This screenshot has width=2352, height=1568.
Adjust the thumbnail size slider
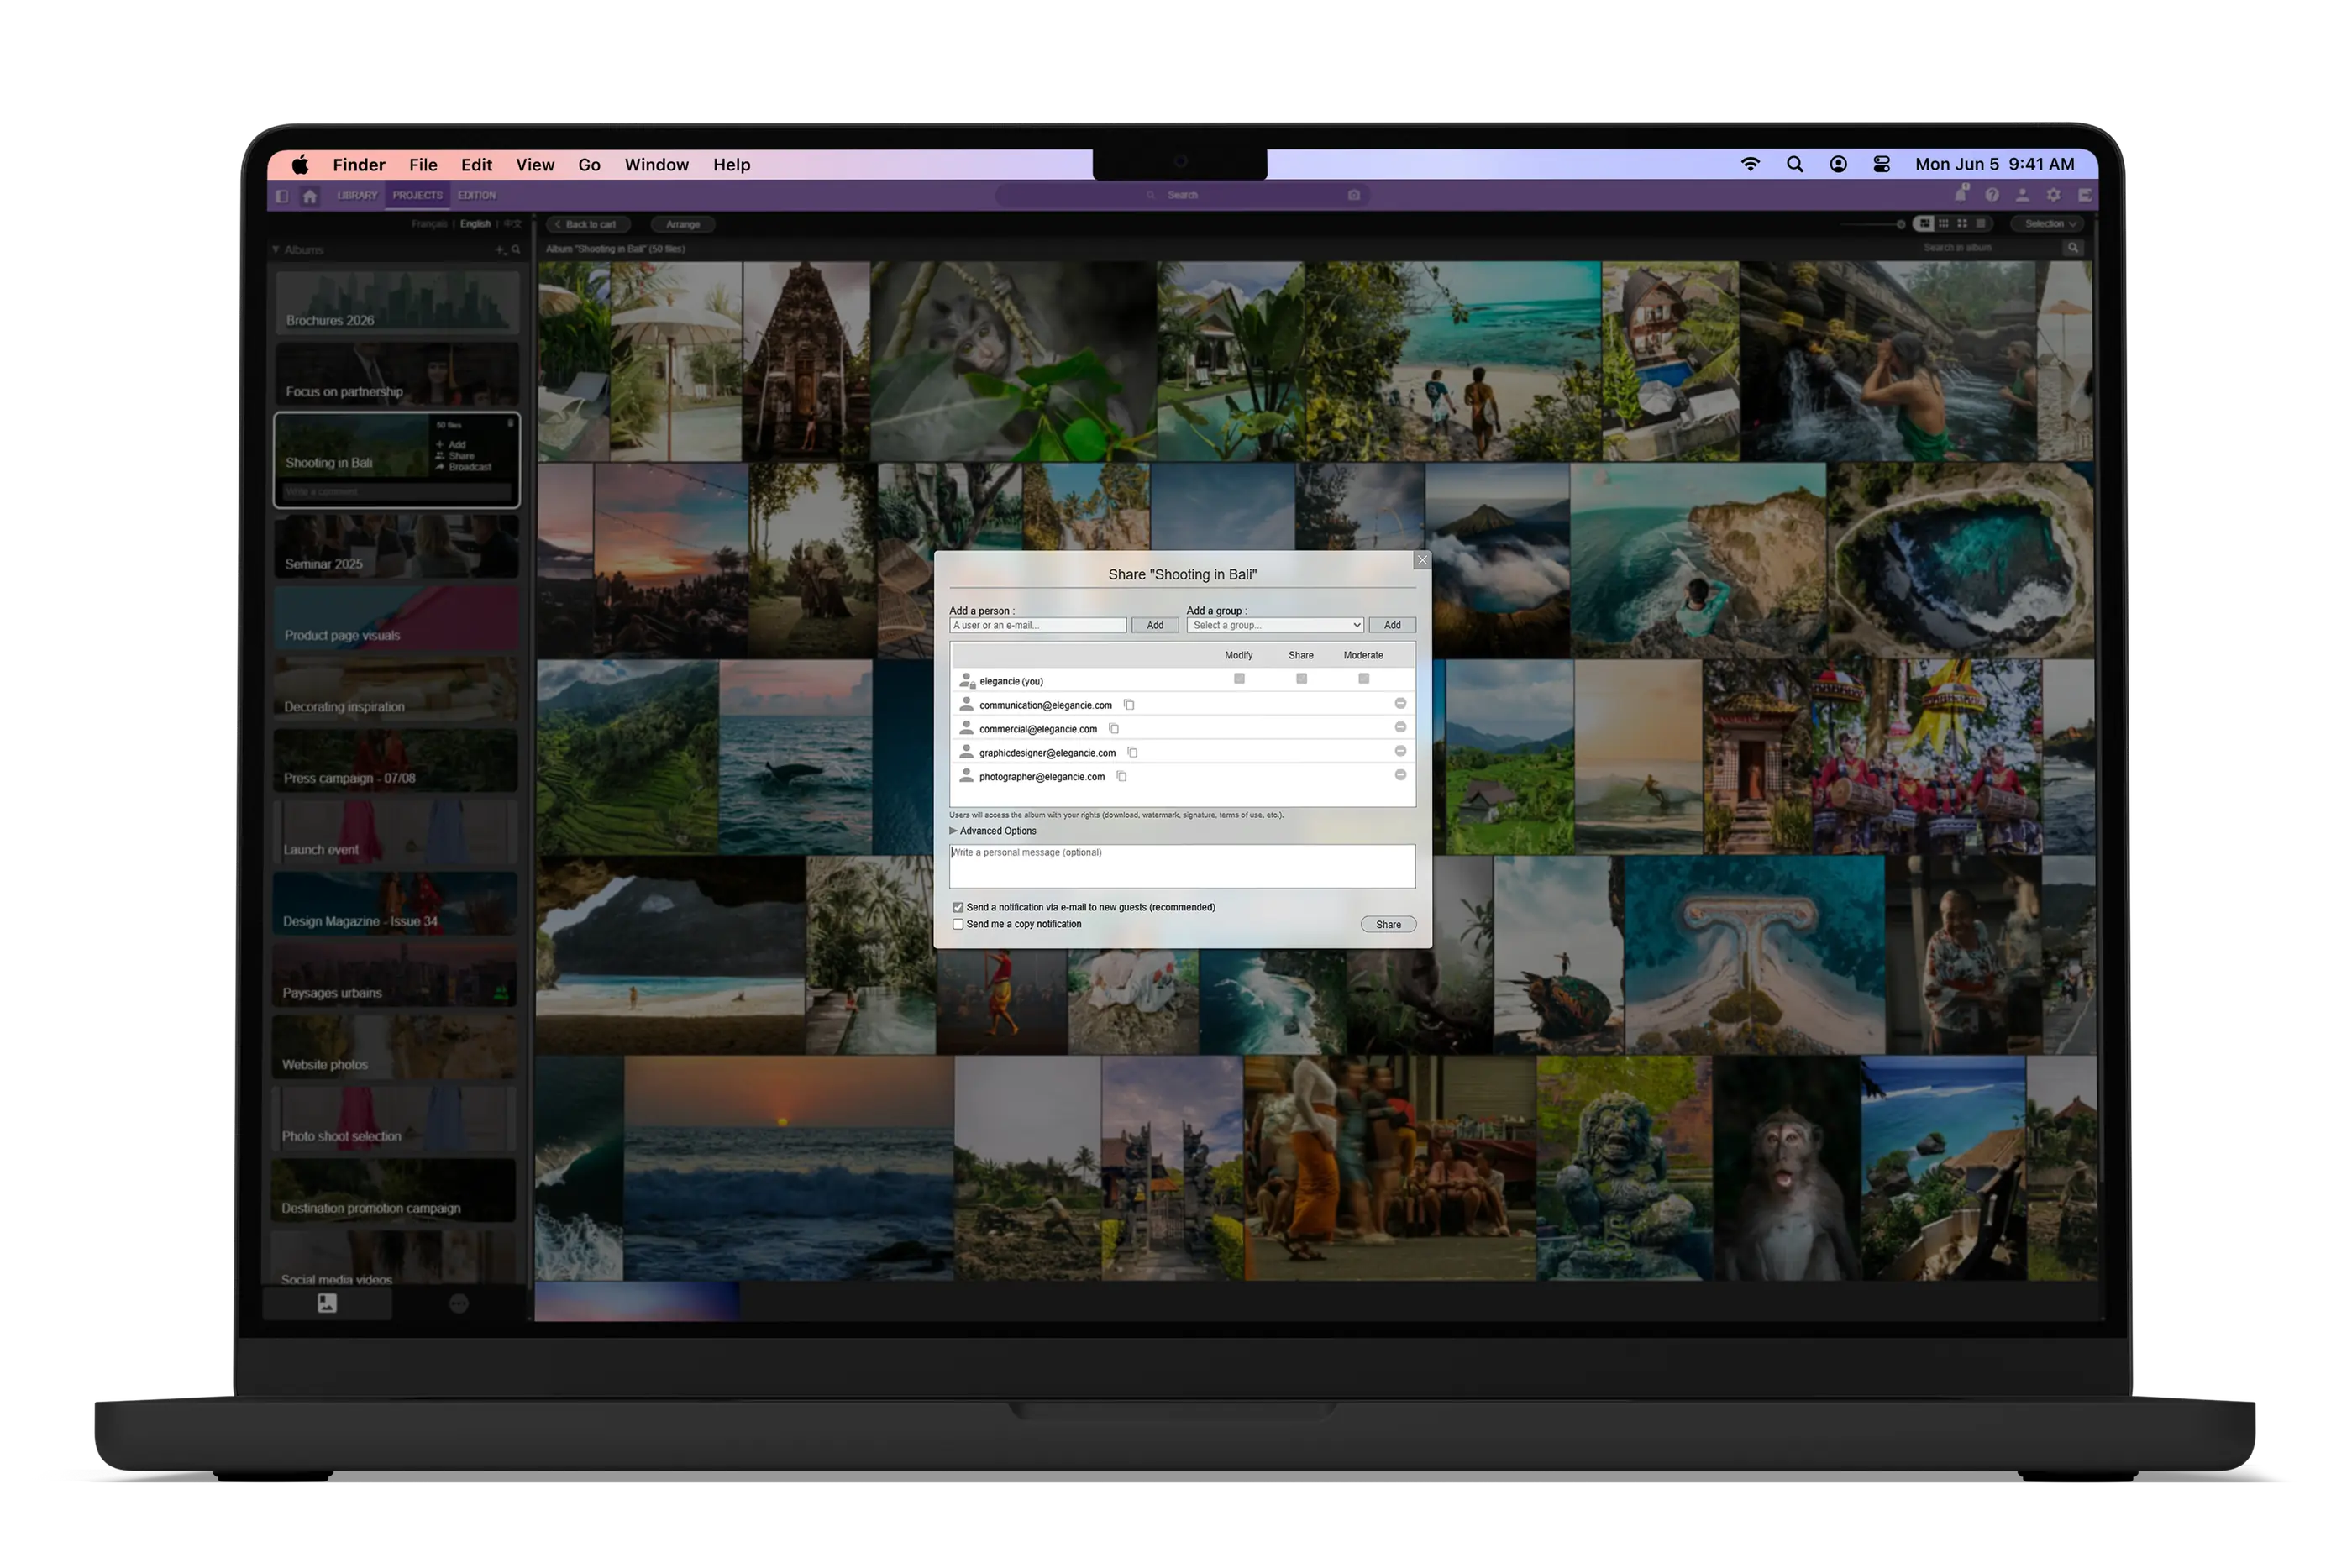(1901, 223)
